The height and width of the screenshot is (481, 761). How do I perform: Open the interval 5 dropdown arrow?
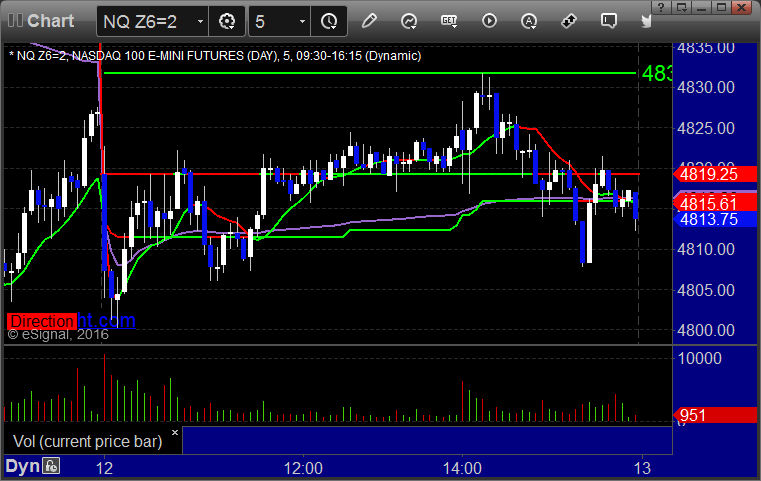(x=302, y=21)
